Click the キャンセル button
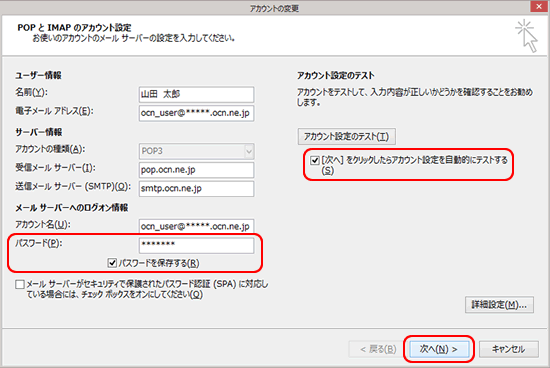 (x=509, y=349)
